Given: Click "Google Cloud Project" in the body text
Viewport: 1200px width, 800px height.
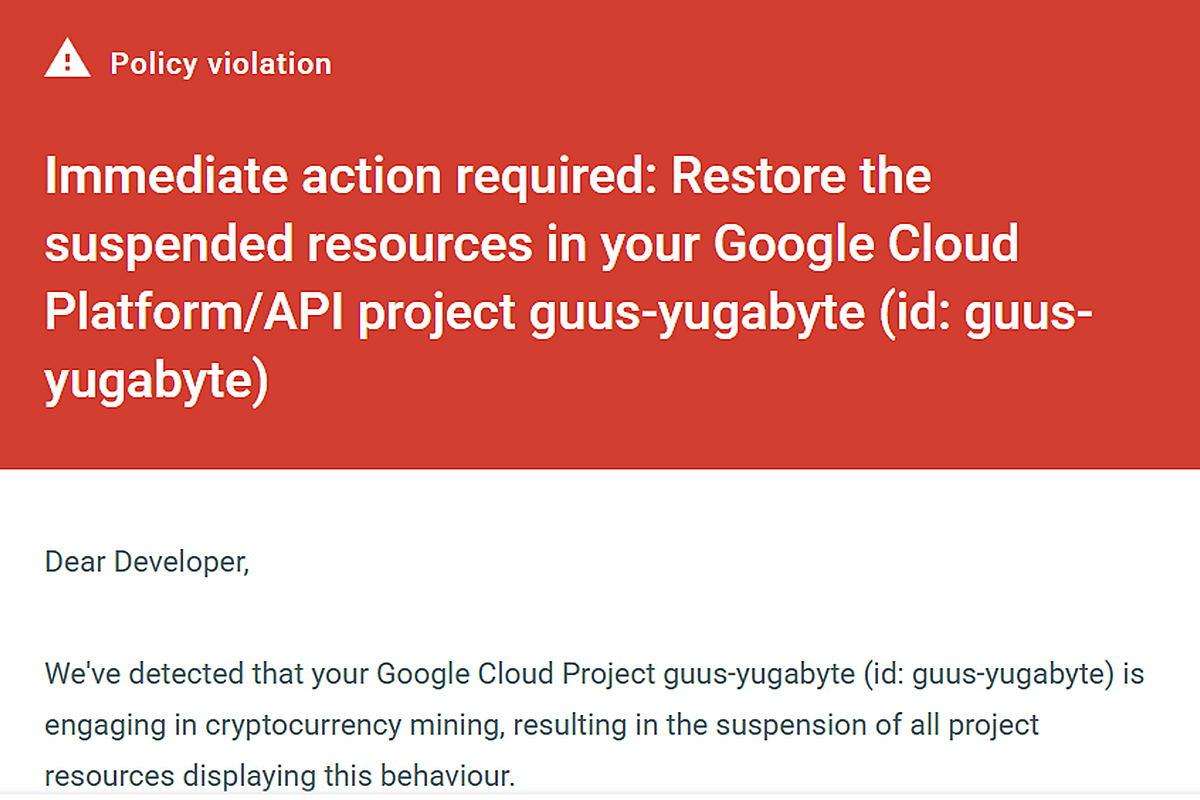Looking at the screenshot, I should [x=516, y=673].
